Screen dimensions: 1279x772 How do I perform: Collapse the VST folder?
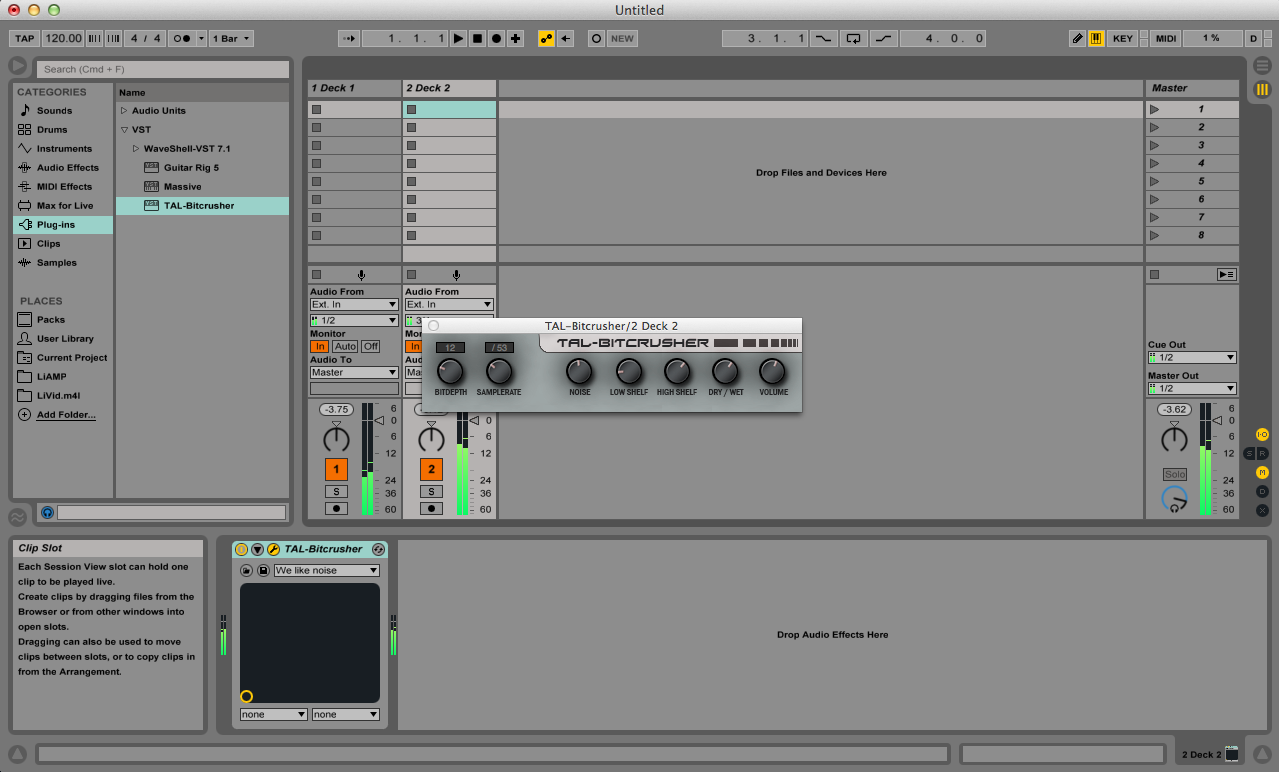pos(124,129)
